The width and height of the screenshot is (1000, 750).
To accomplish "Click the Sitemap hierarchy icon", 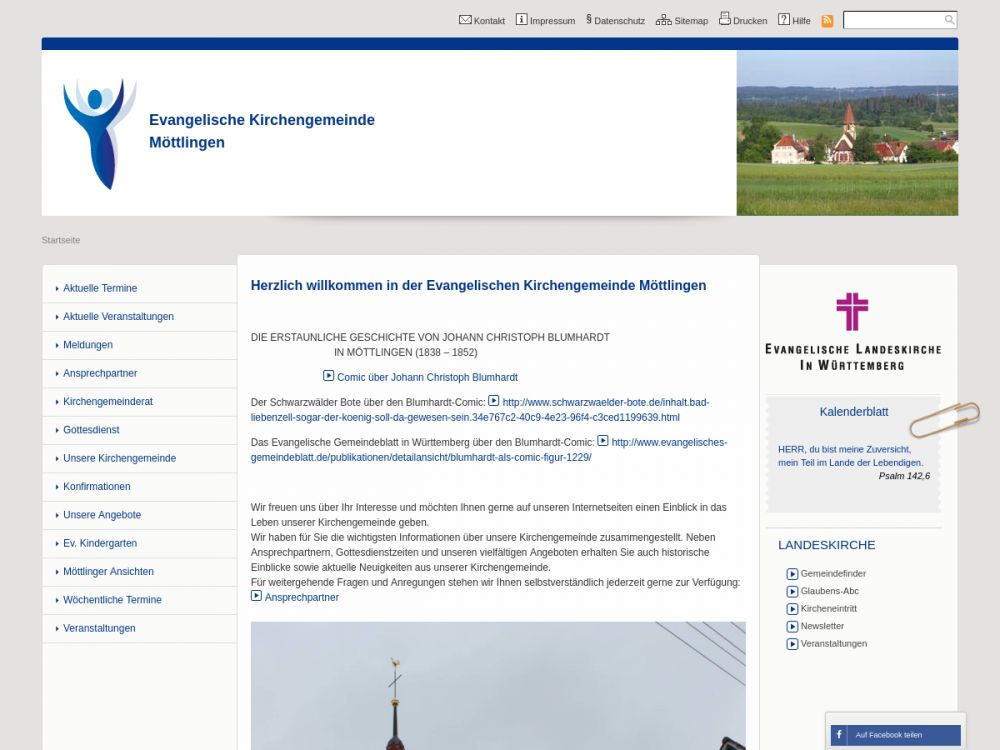I will [663, 20].
